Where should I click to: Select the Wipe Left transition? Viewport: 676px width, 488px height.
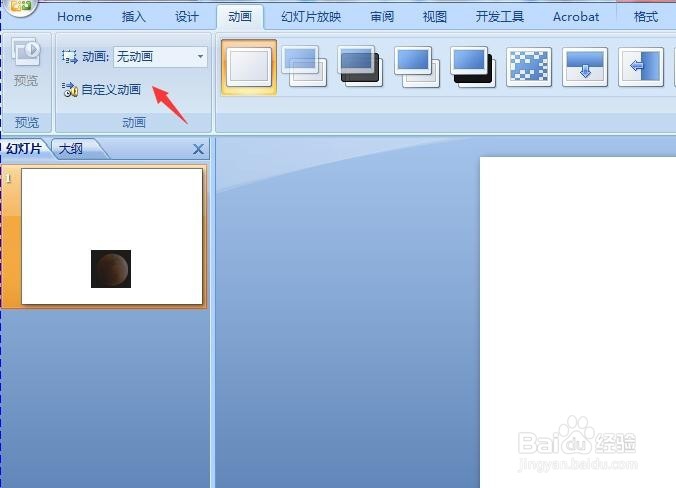click(641, 67)
